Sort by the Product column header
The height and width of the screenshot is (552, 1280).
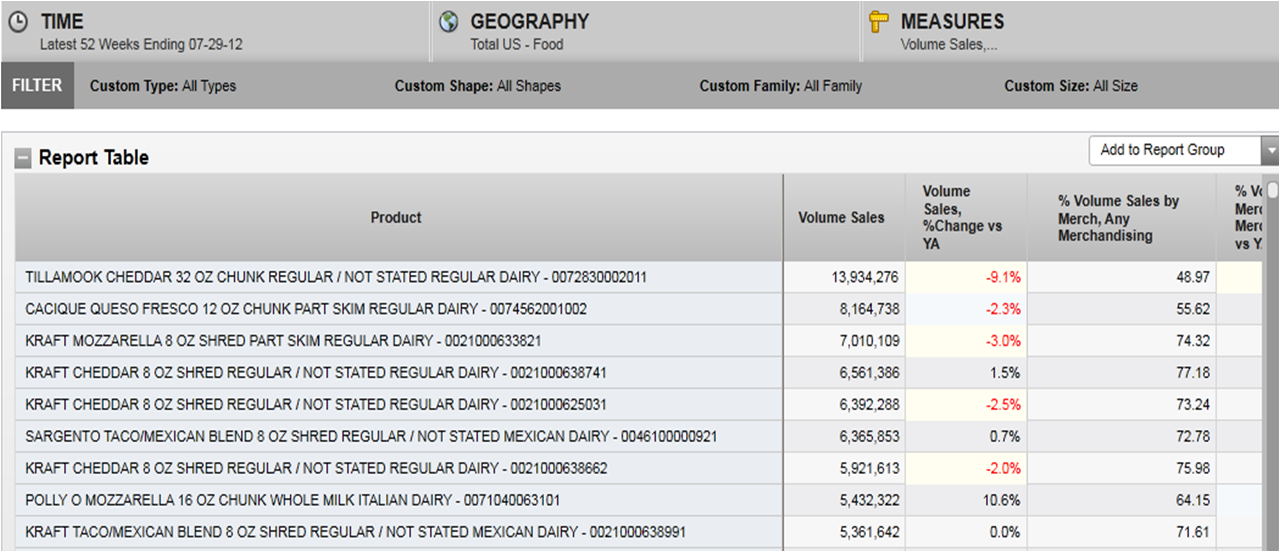tap(396, 218)
